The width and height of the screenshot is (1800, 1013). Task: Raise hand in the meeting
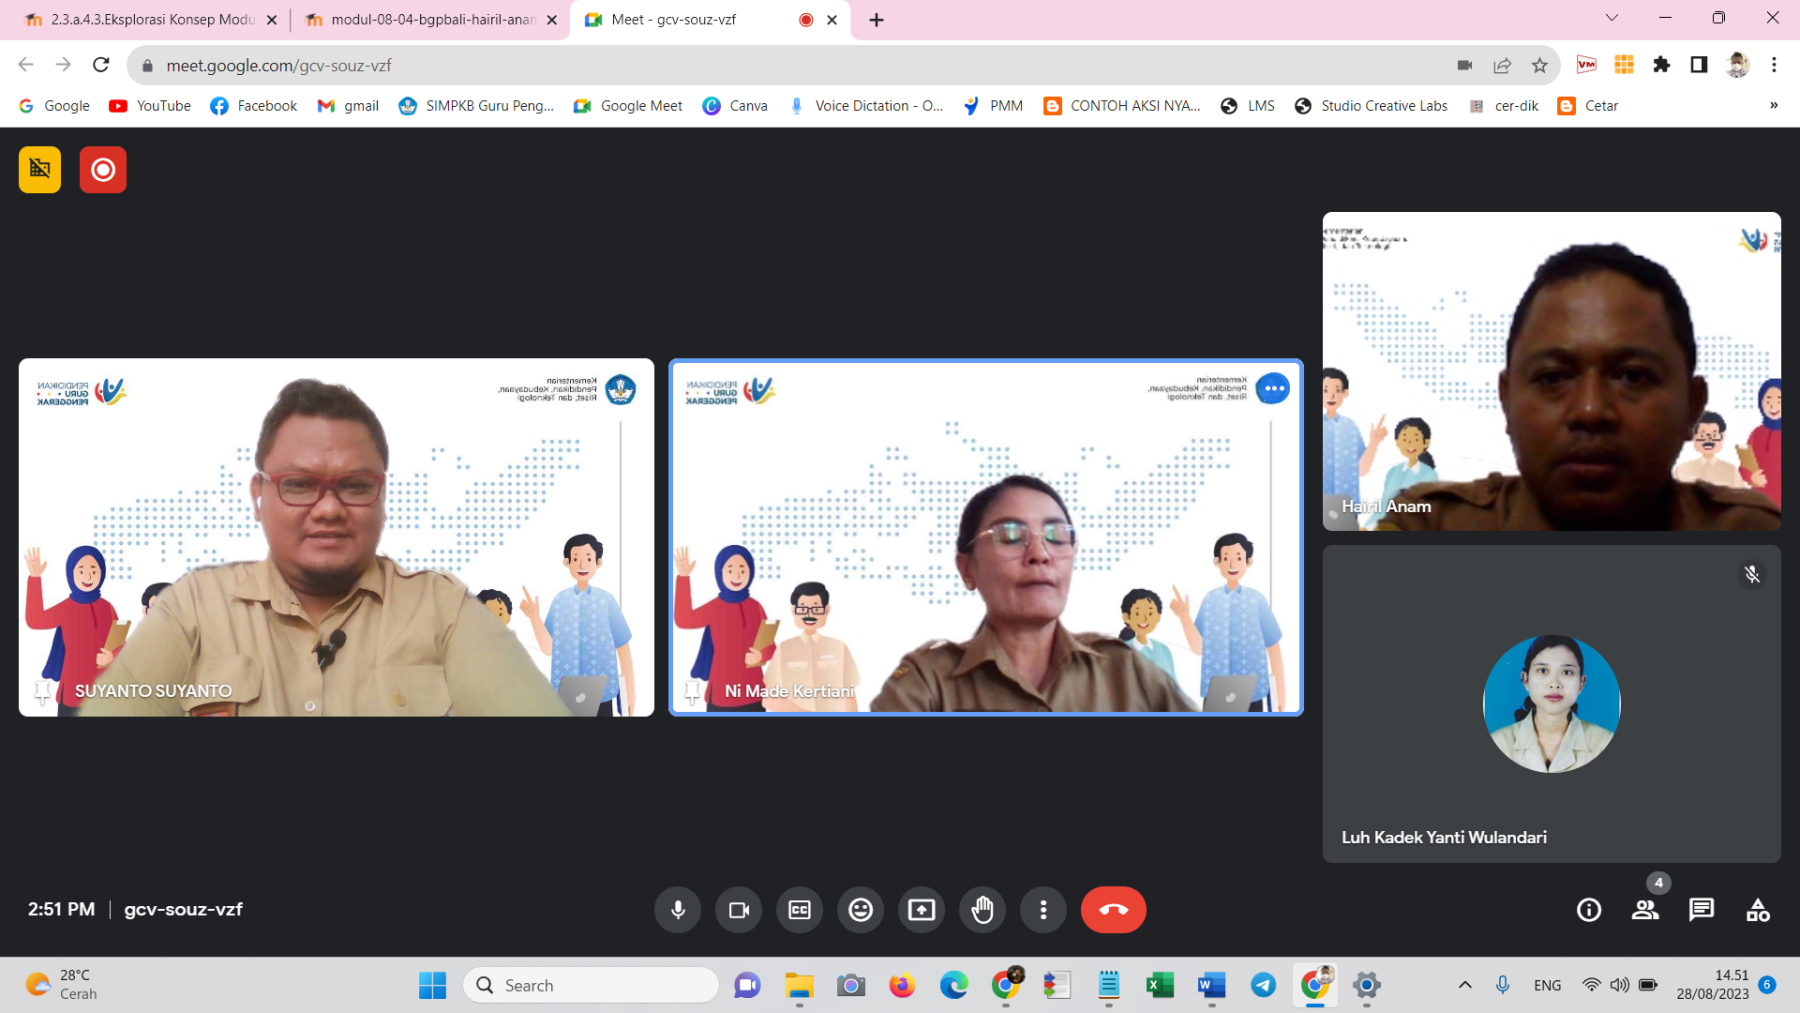coord(982,910)
